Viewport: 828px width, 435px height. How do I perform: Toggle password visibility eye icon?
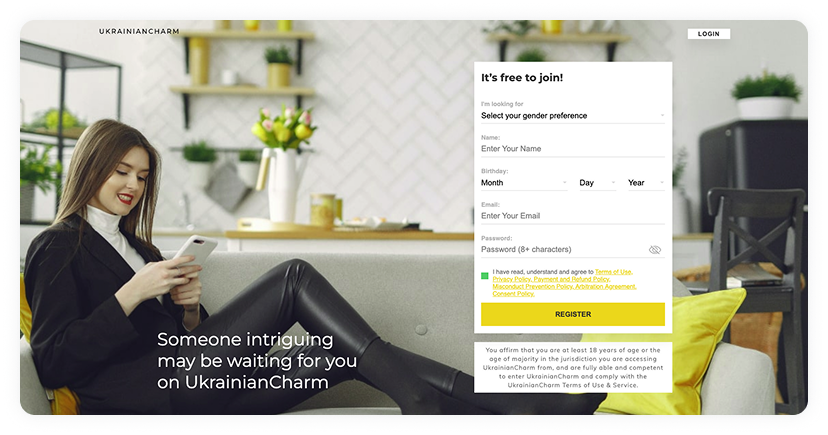coord(654,250)
